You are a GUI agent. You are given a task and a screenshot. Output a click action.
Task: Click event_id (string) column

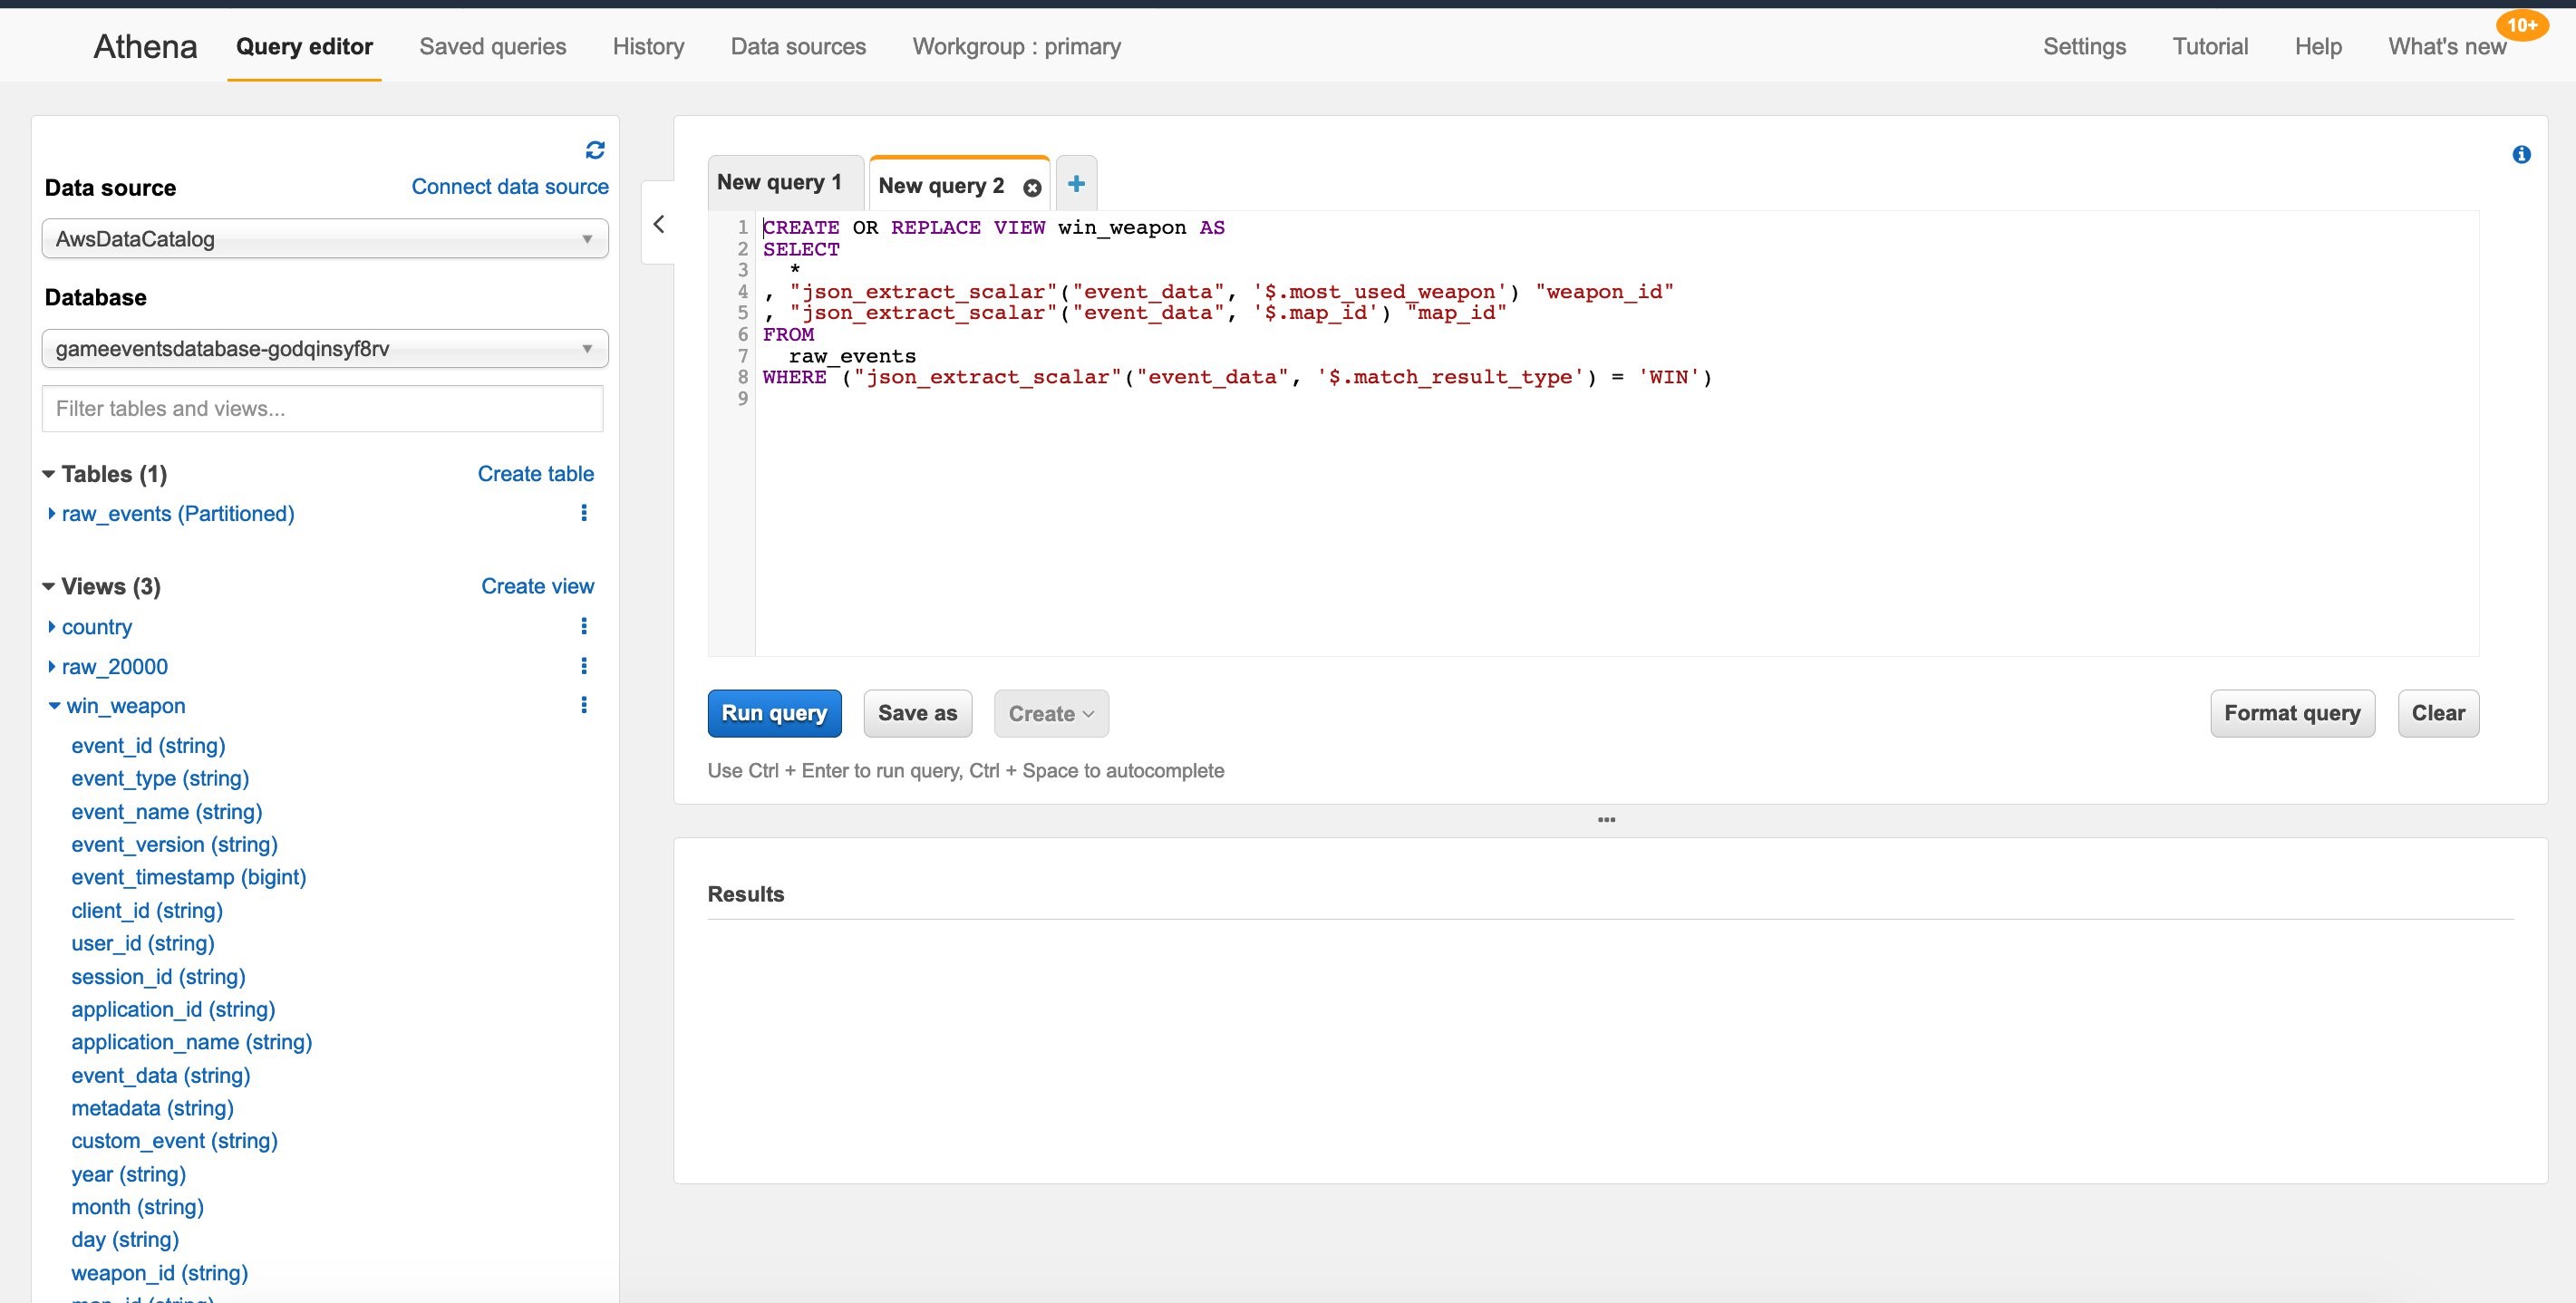tap(148, 746)
